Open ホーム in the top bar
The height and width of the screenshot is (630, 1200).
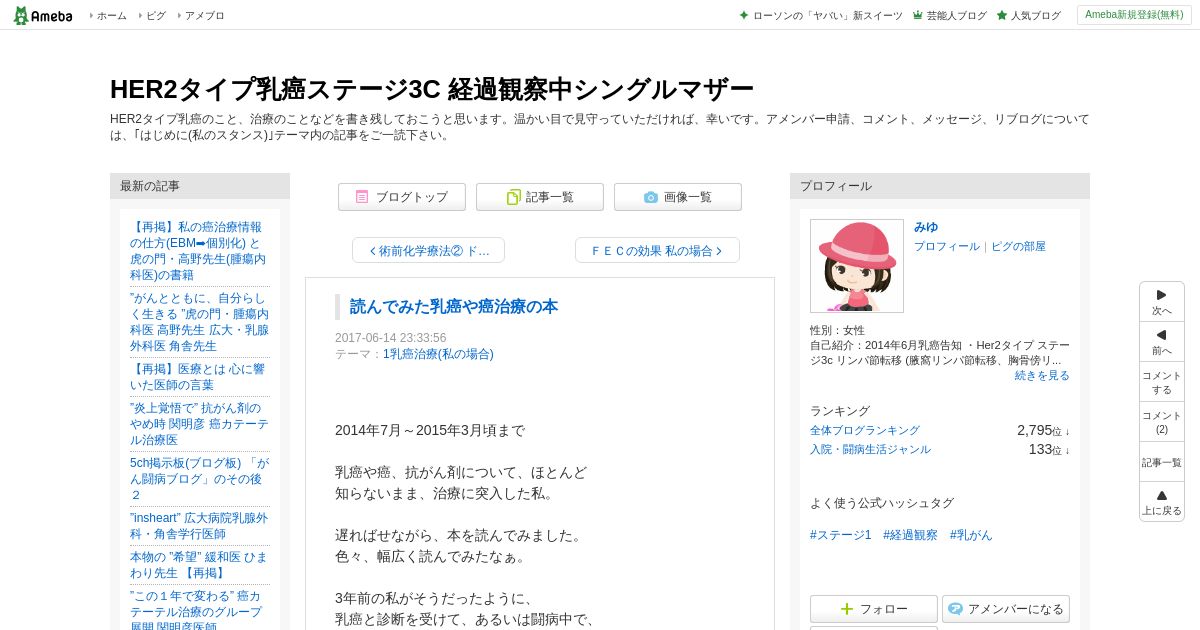(111, 15)
